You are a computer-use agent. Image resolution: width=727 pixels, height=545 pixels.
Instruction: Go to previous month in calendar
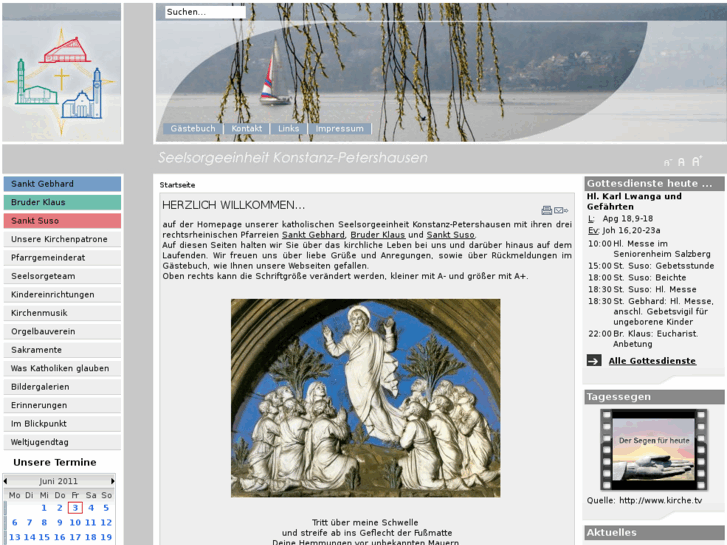5,481
